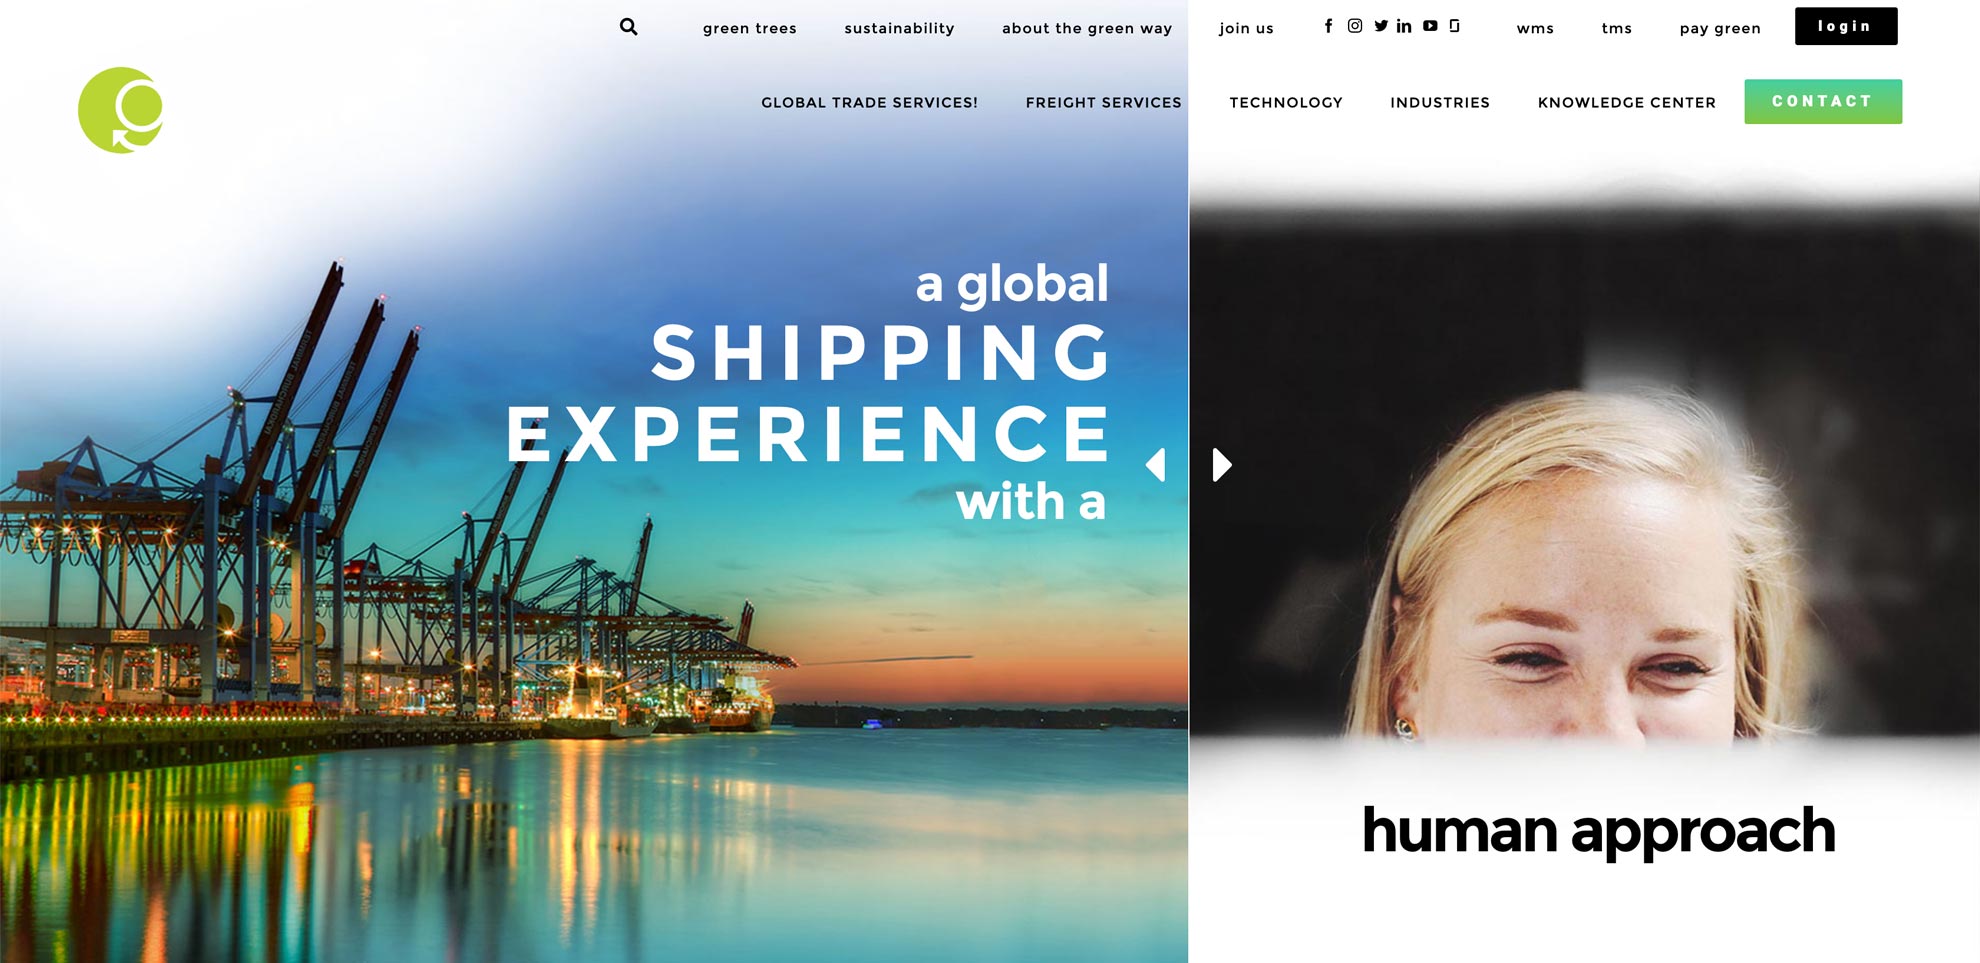1980x963 pixels.
Task: Follow the green trees link
Action: [x=750, y=28]
